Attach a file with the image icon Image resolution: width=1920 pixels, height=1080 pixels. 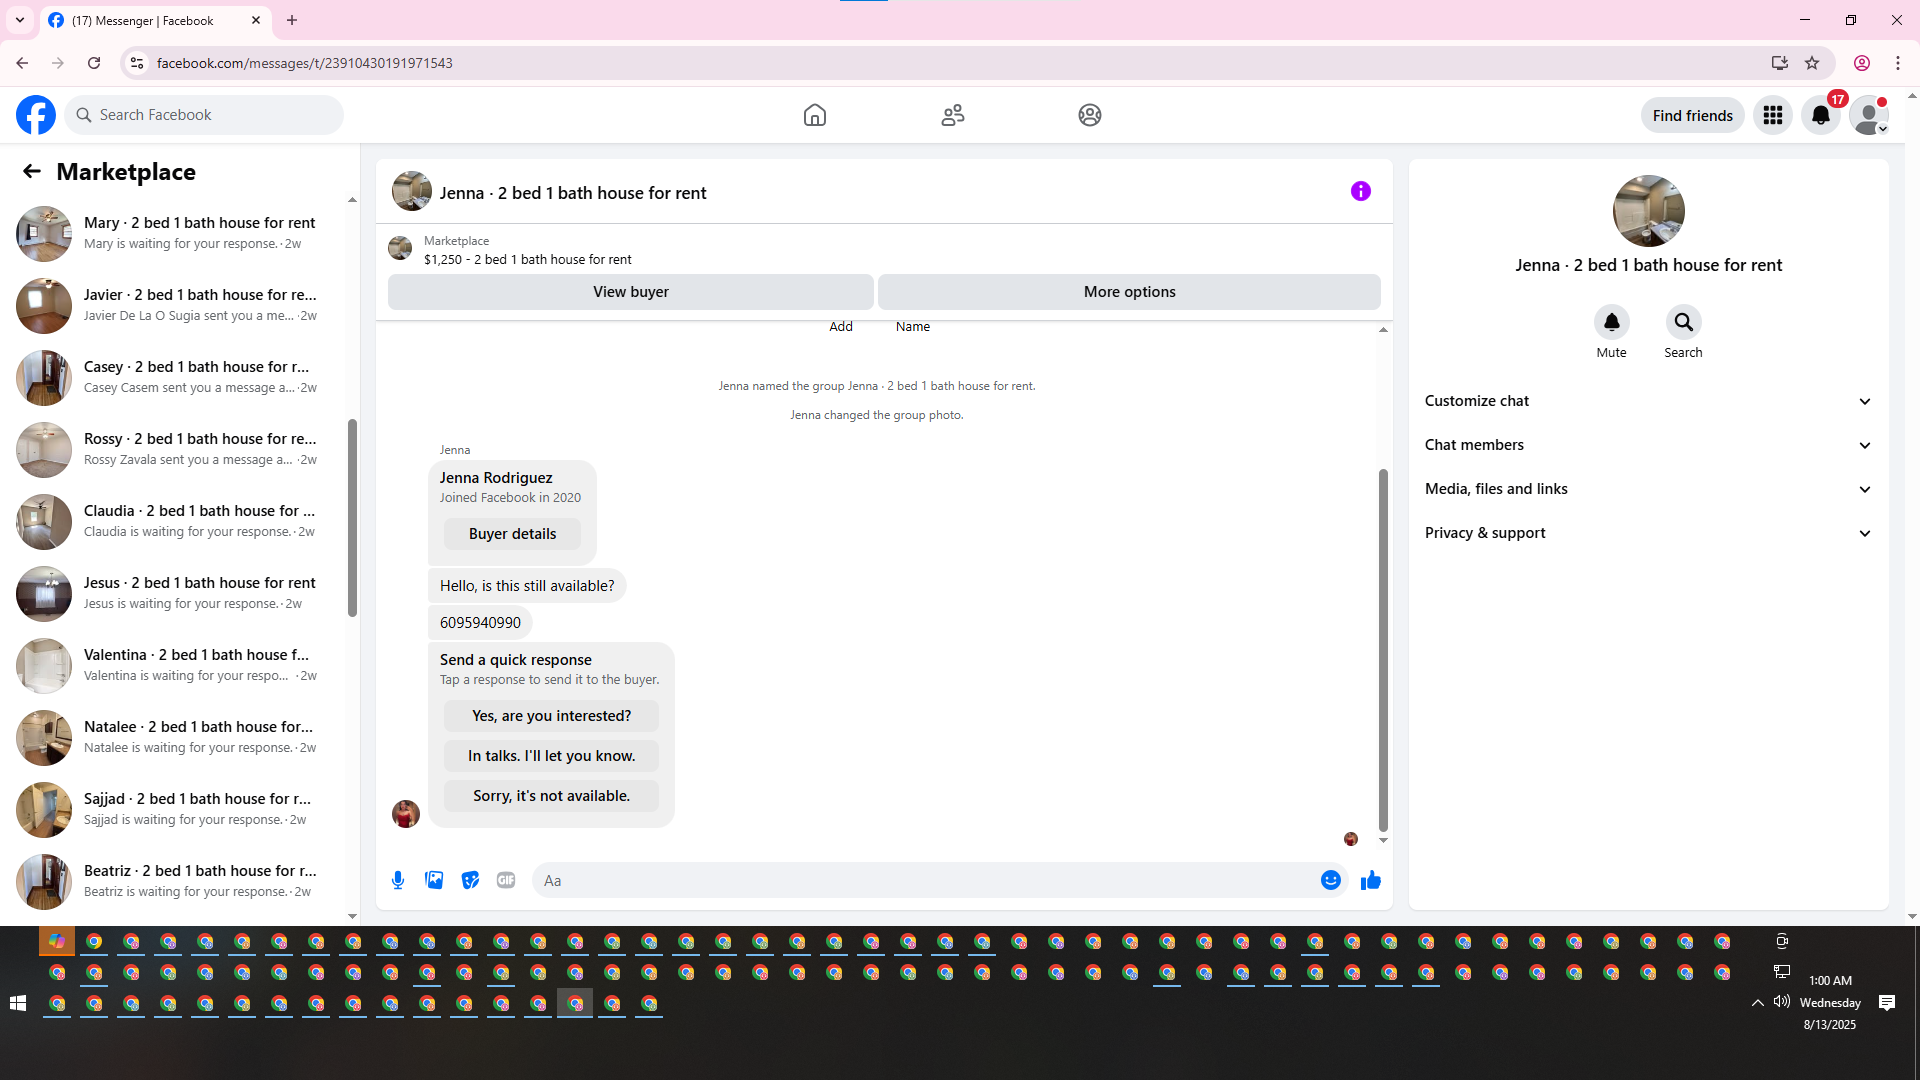click(x=434, y=880)
